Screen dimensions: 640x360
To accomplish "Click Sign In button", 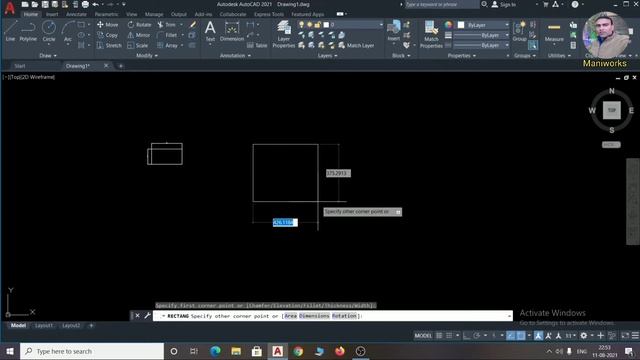I will tap(504, 4).
